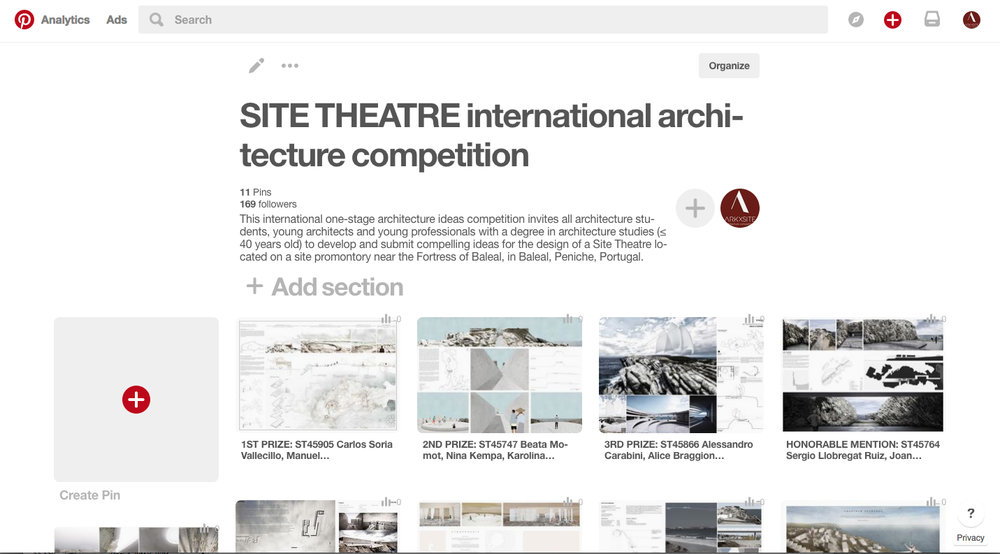
Task: Open the Honorable Mention ST45764 pin thumbnail
Action: 863,375
